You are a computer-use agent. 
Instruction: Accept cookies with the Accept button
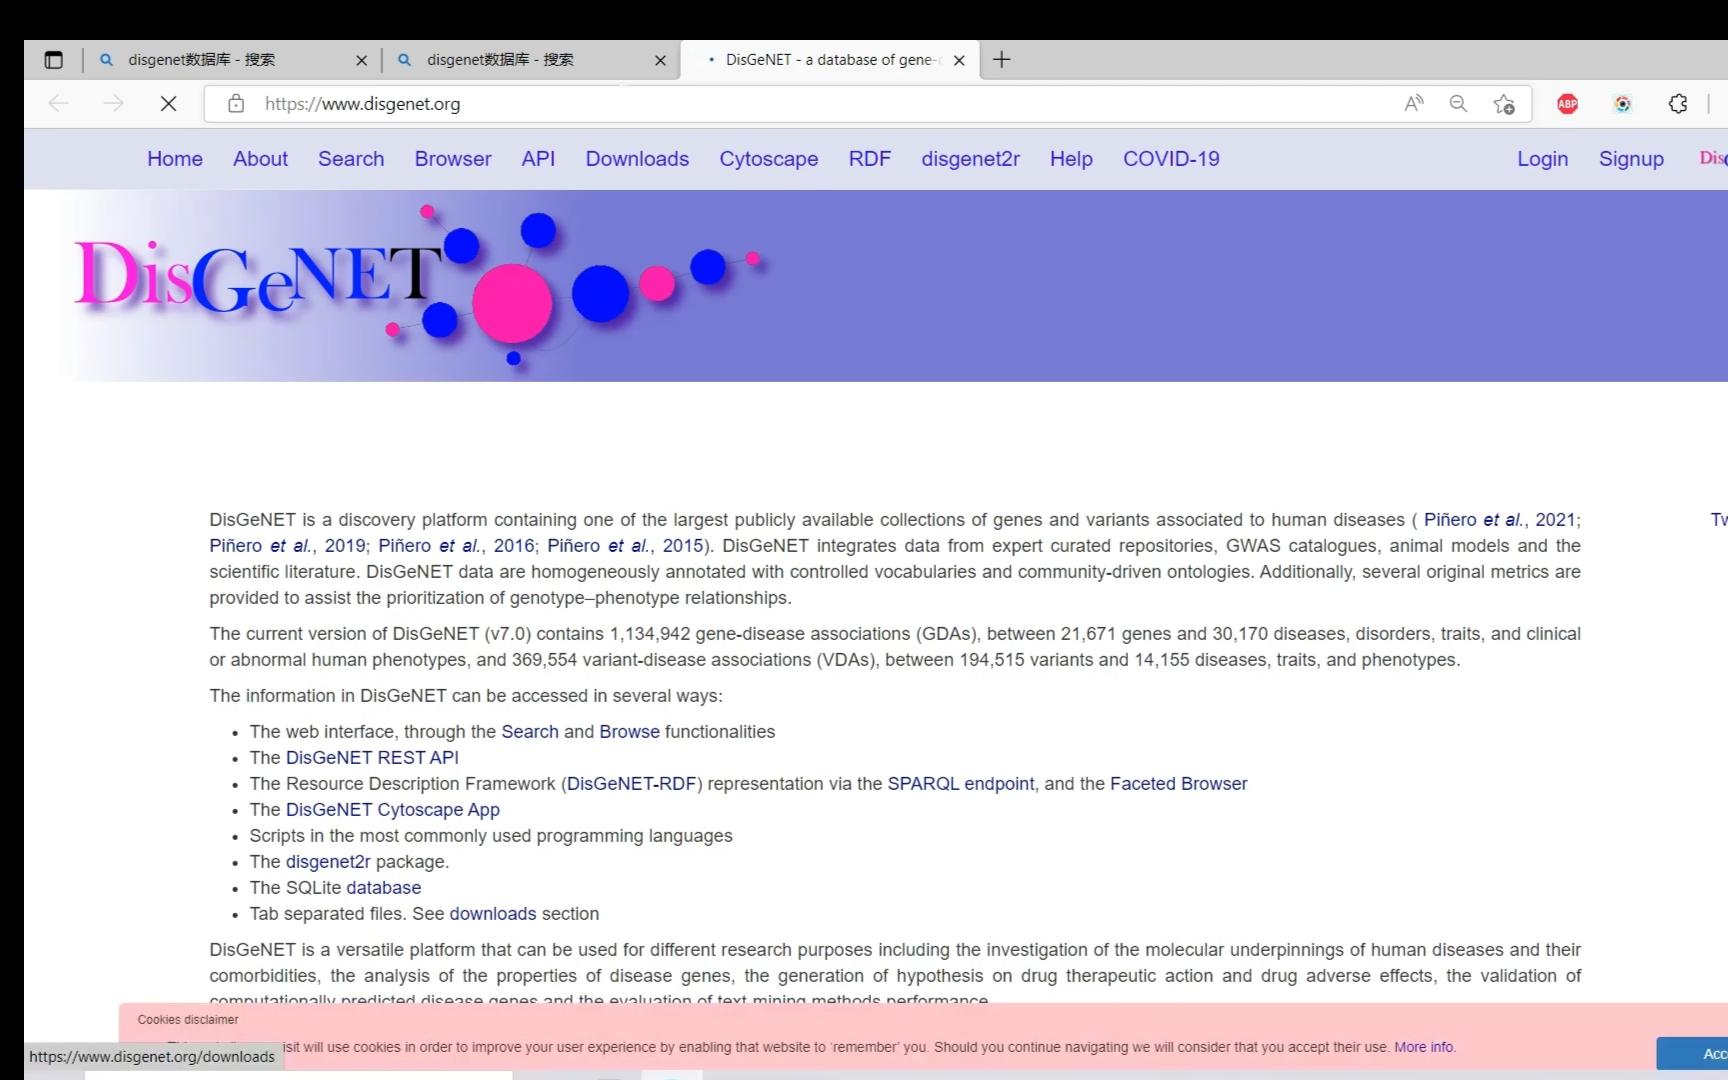pos(1692,1054)
